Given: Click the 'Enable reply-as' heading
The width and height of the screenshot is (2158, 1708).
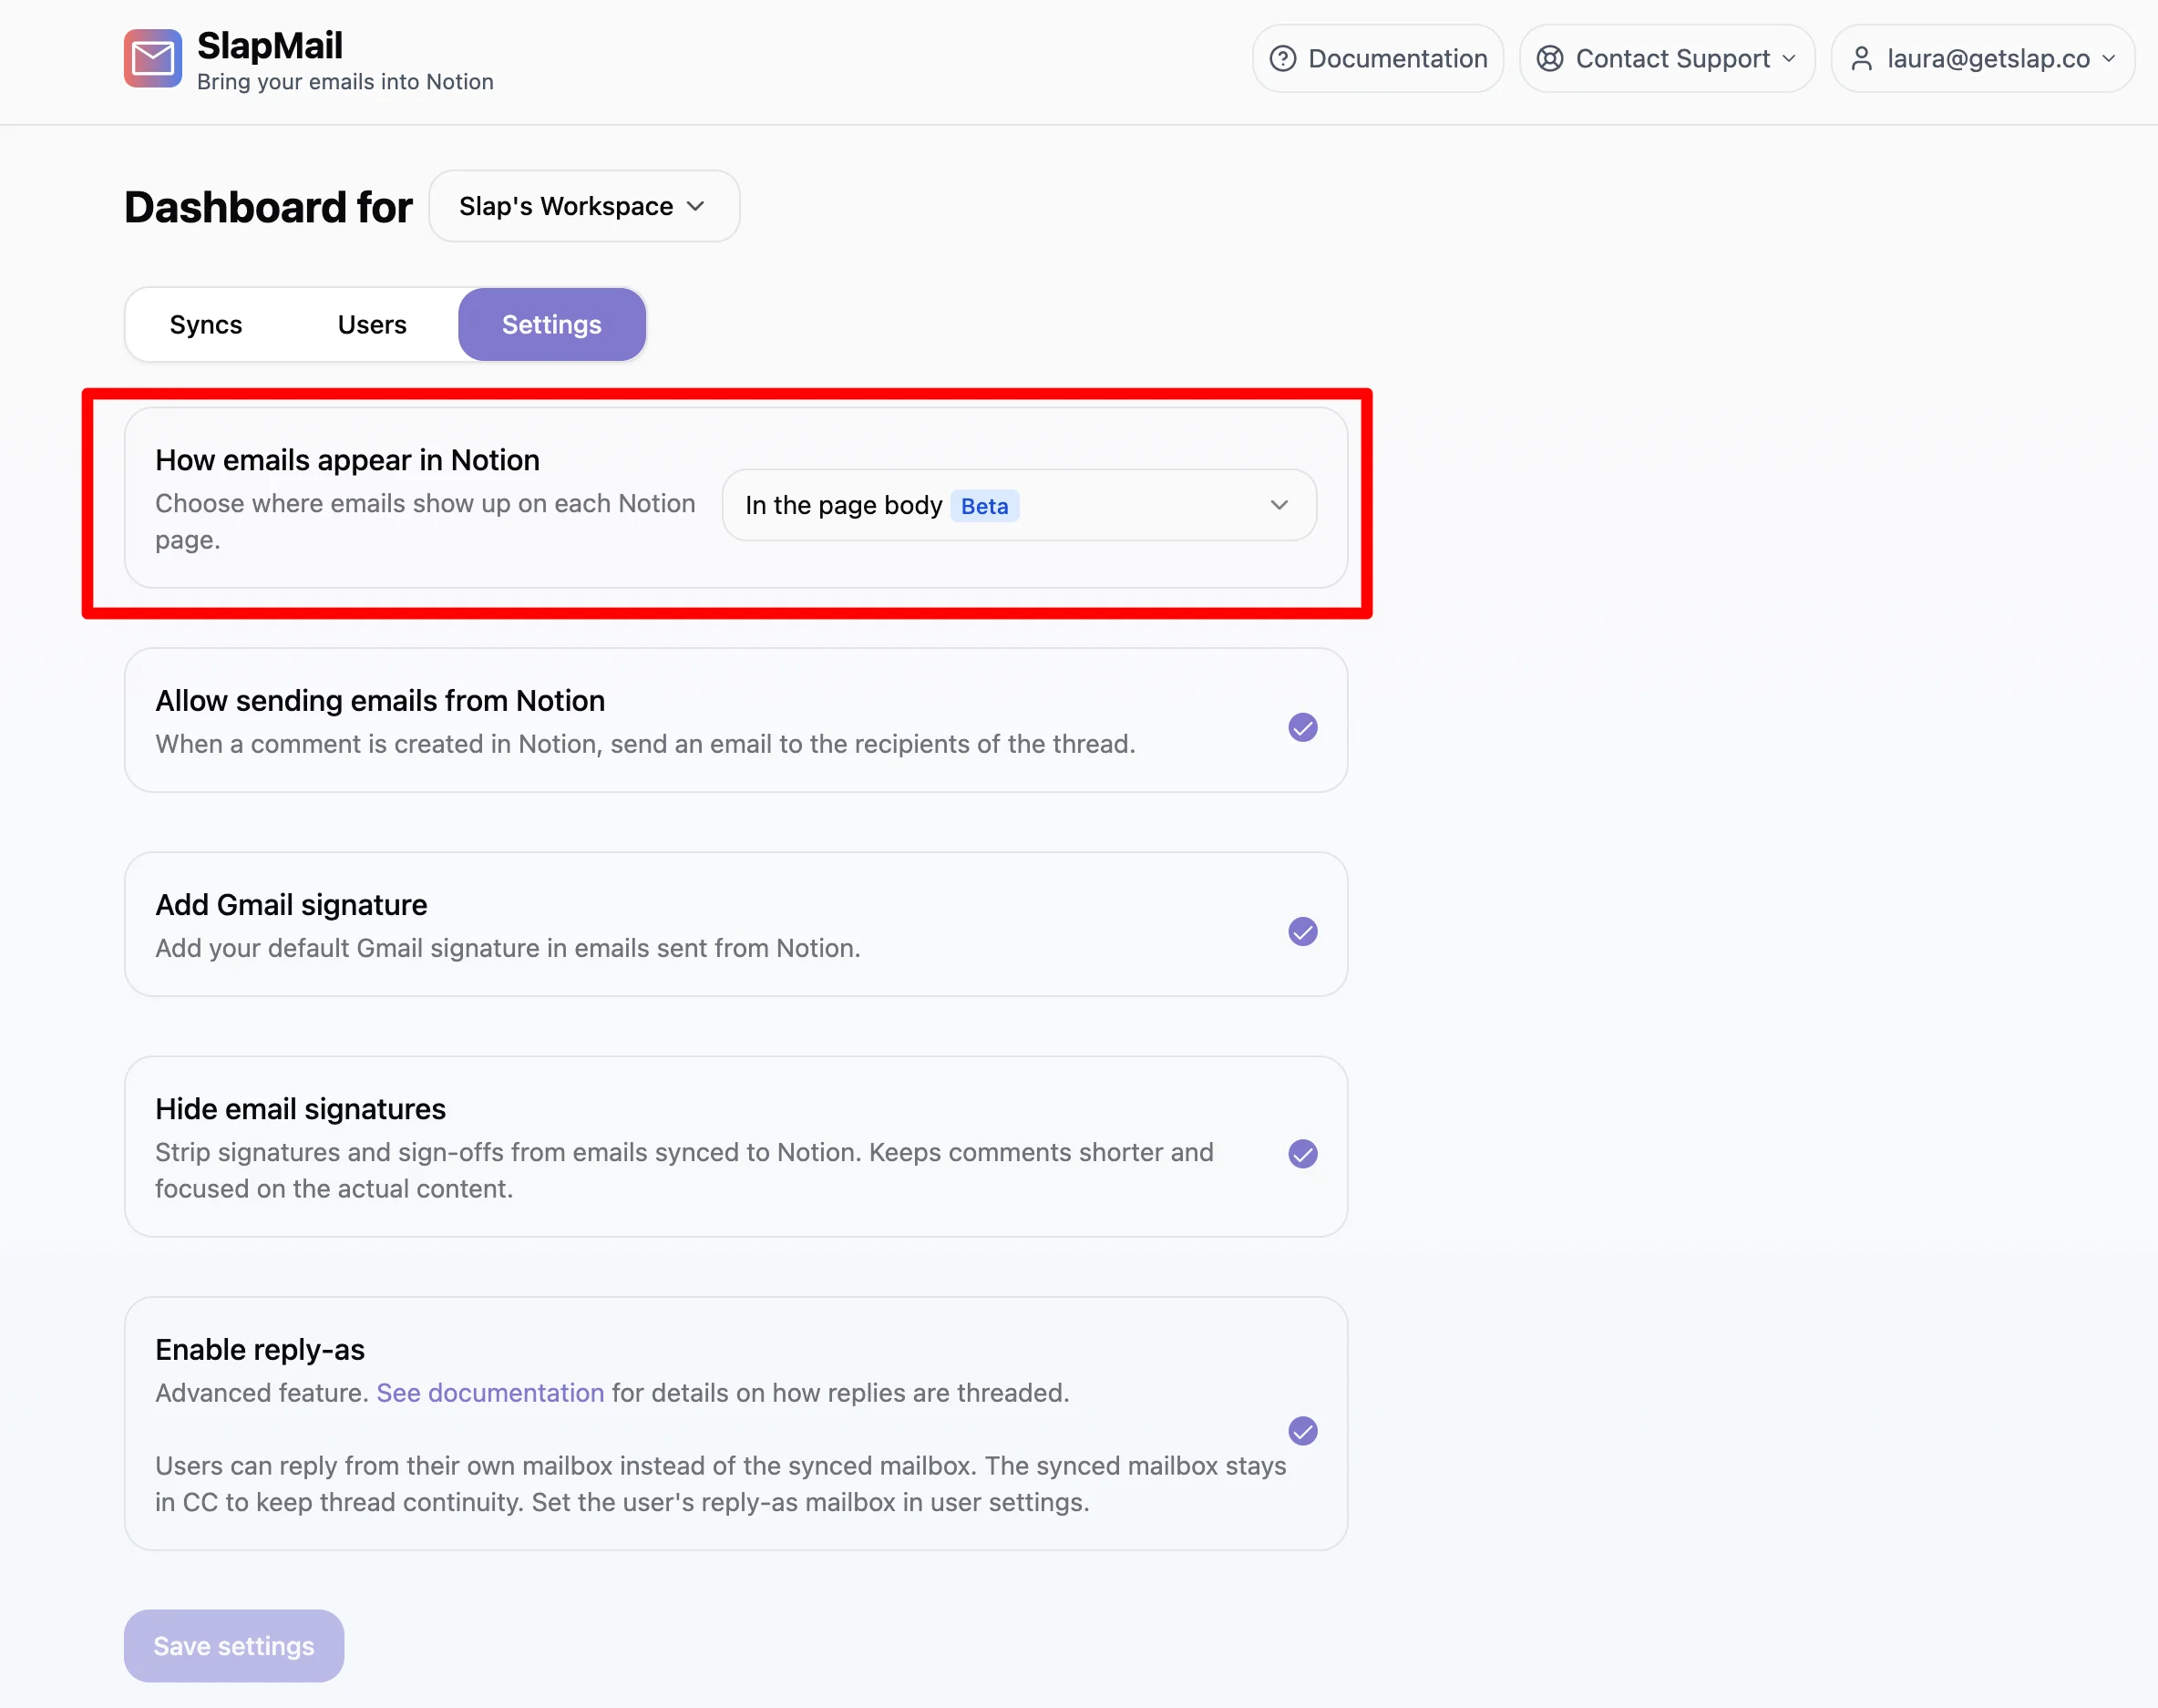Looking at the screenshot, I should 260,1350.
